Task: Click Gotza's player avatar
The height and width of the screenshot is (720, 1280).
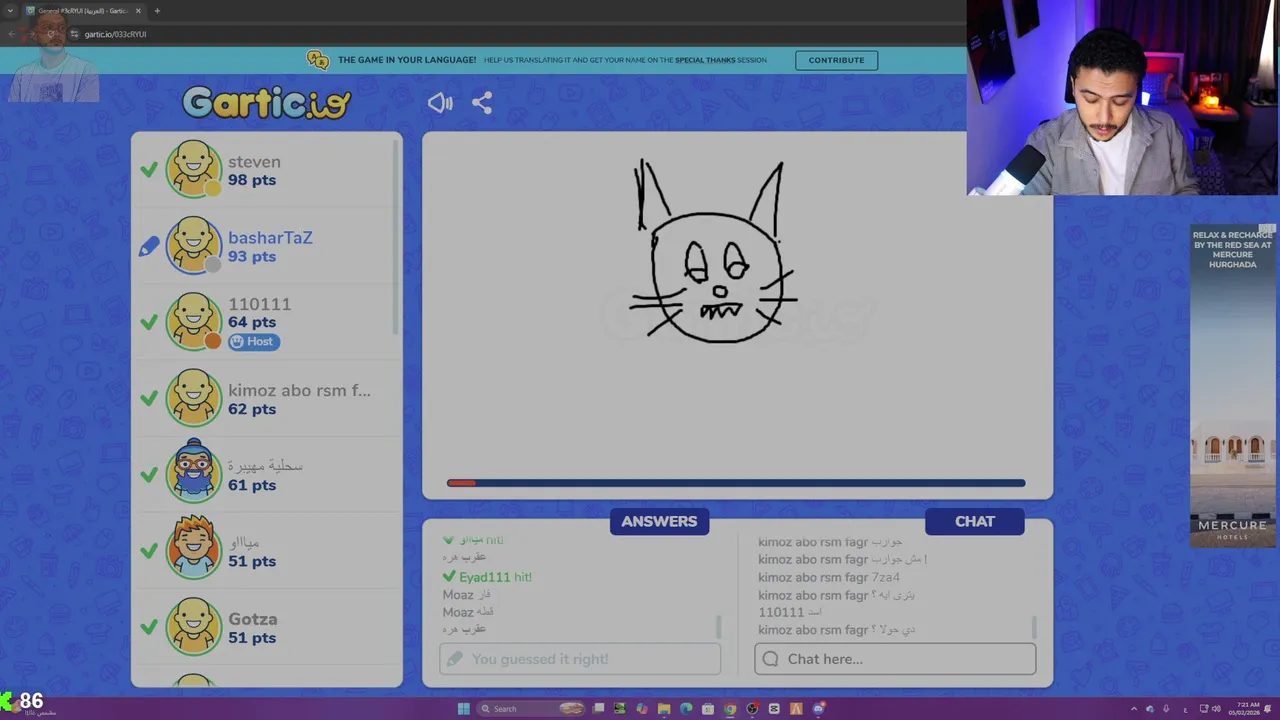Action: pos(193,627)
